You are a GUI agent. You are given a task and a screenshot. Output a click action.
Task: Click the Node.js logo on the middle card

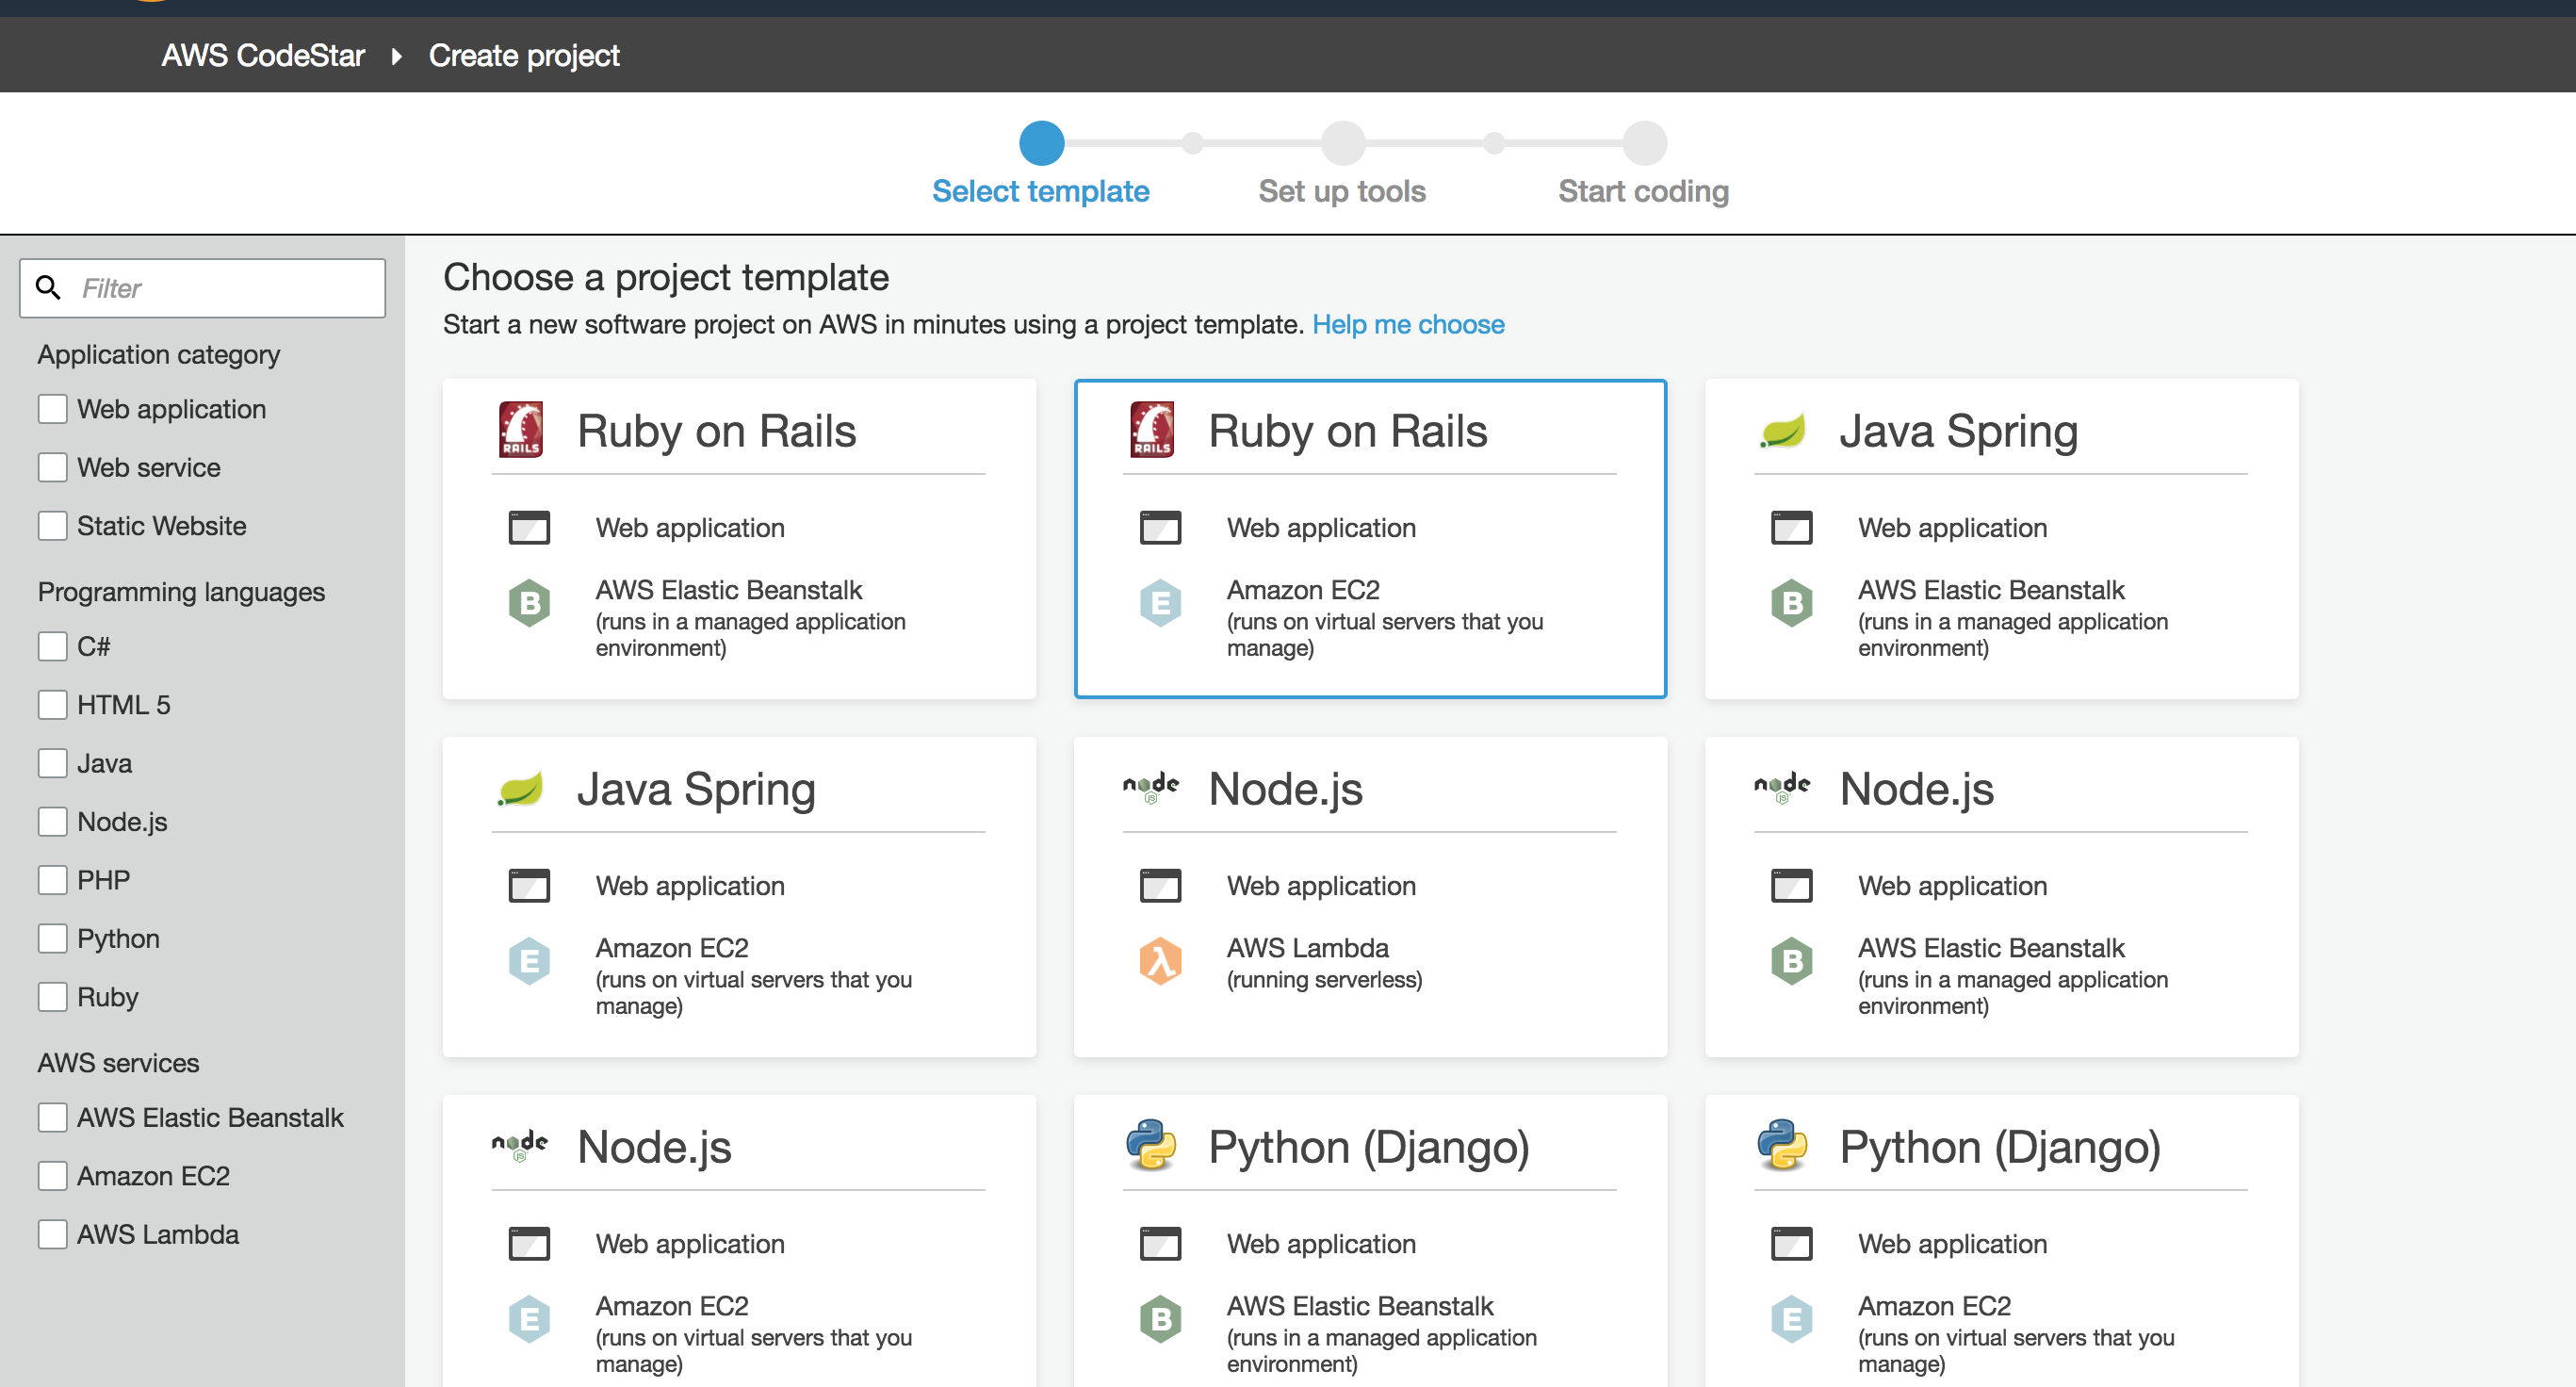[1150, 788]
